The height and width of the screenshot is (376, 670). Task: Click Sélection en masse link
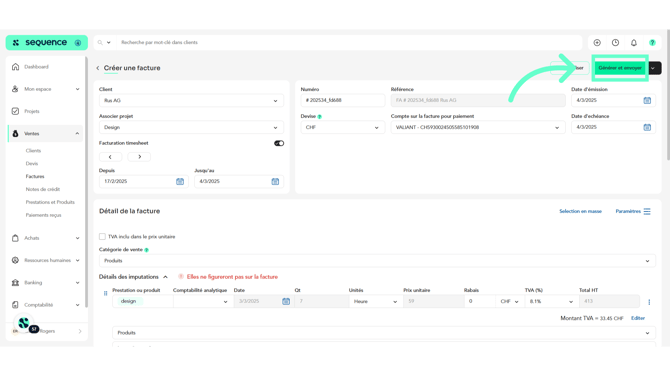click(580, 212)
